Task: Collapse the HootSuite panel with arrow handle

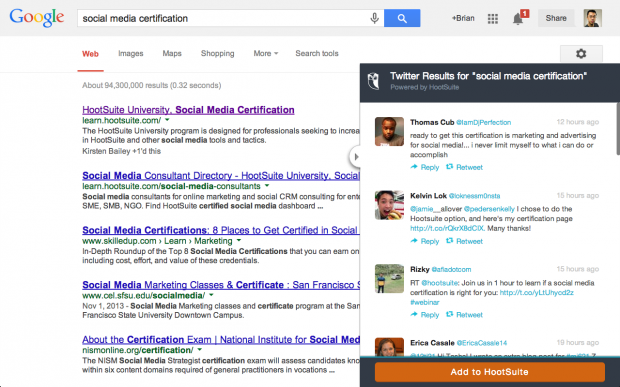Action: coord(355,157)
